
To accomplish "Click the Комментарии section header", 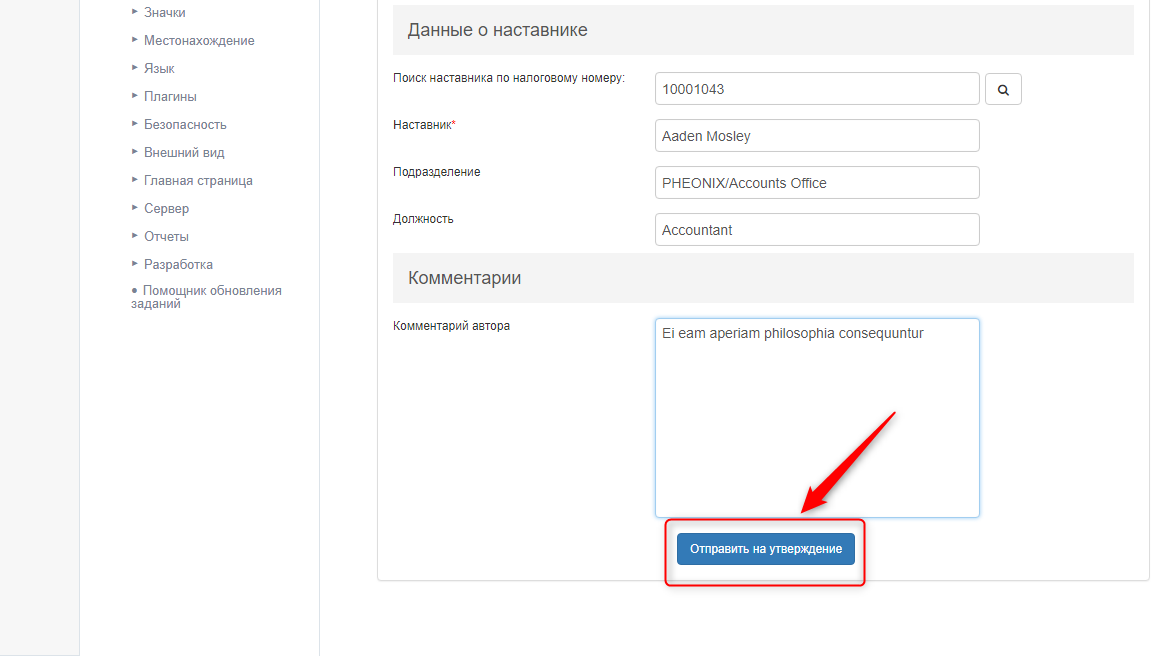I will (x=763, y=278).
